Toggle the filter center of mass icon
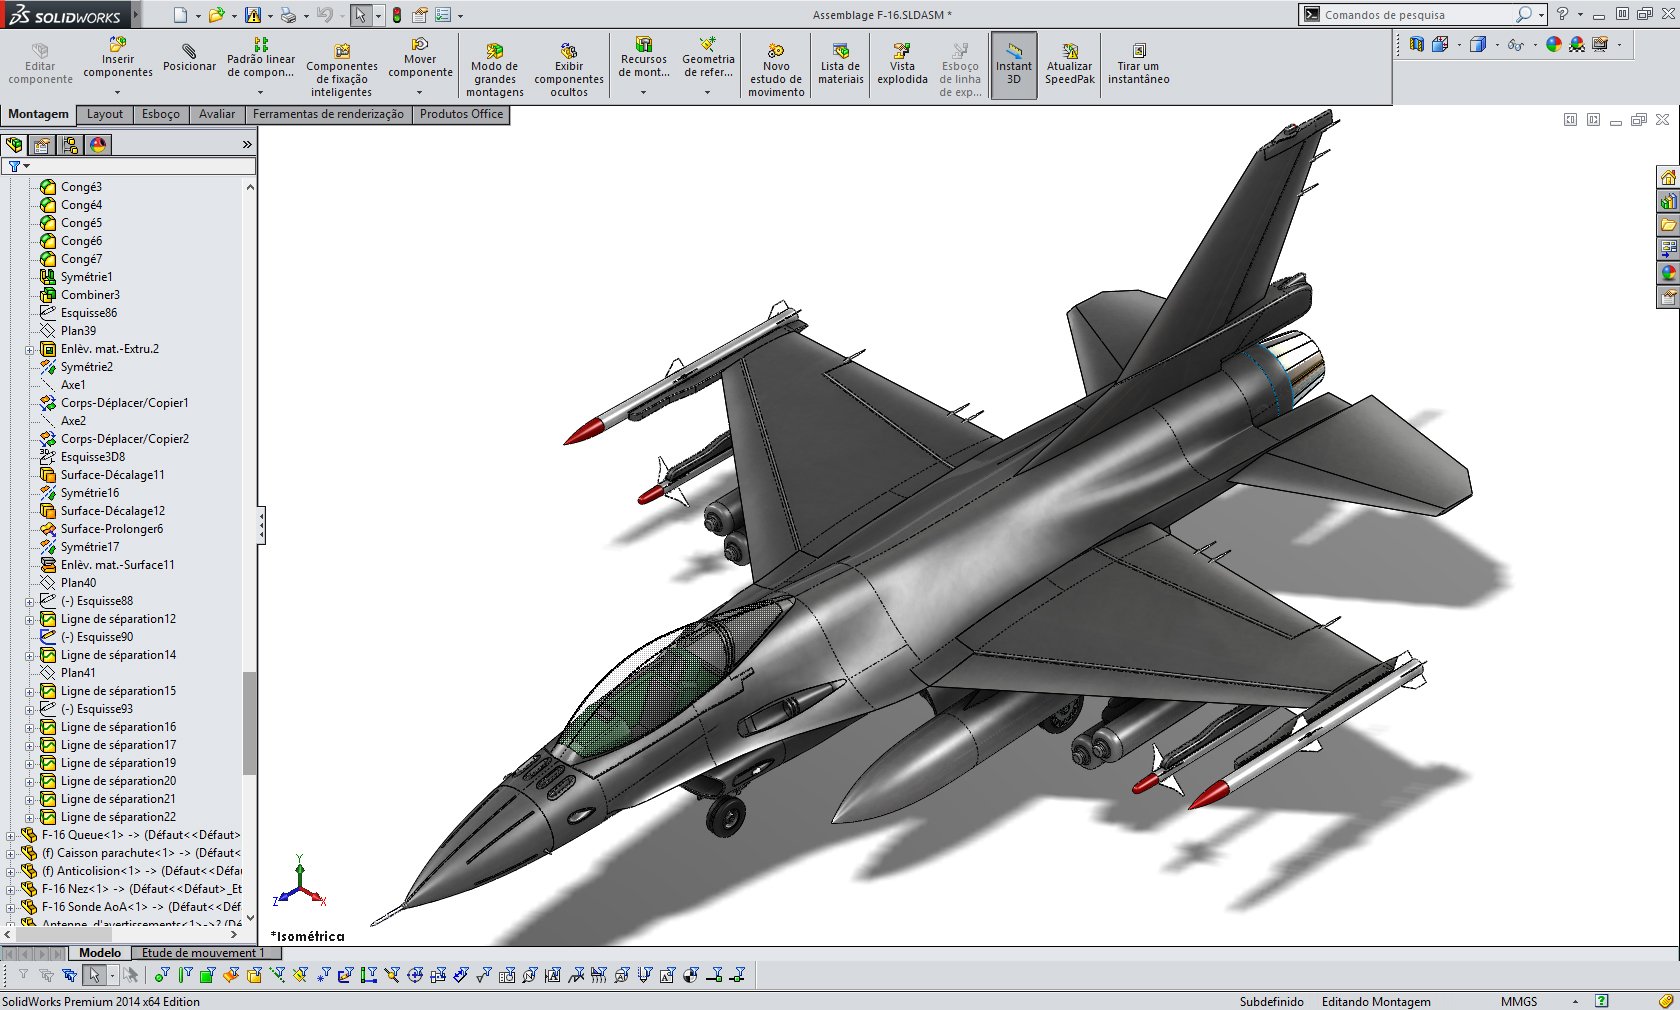 [x=691, y=975]
